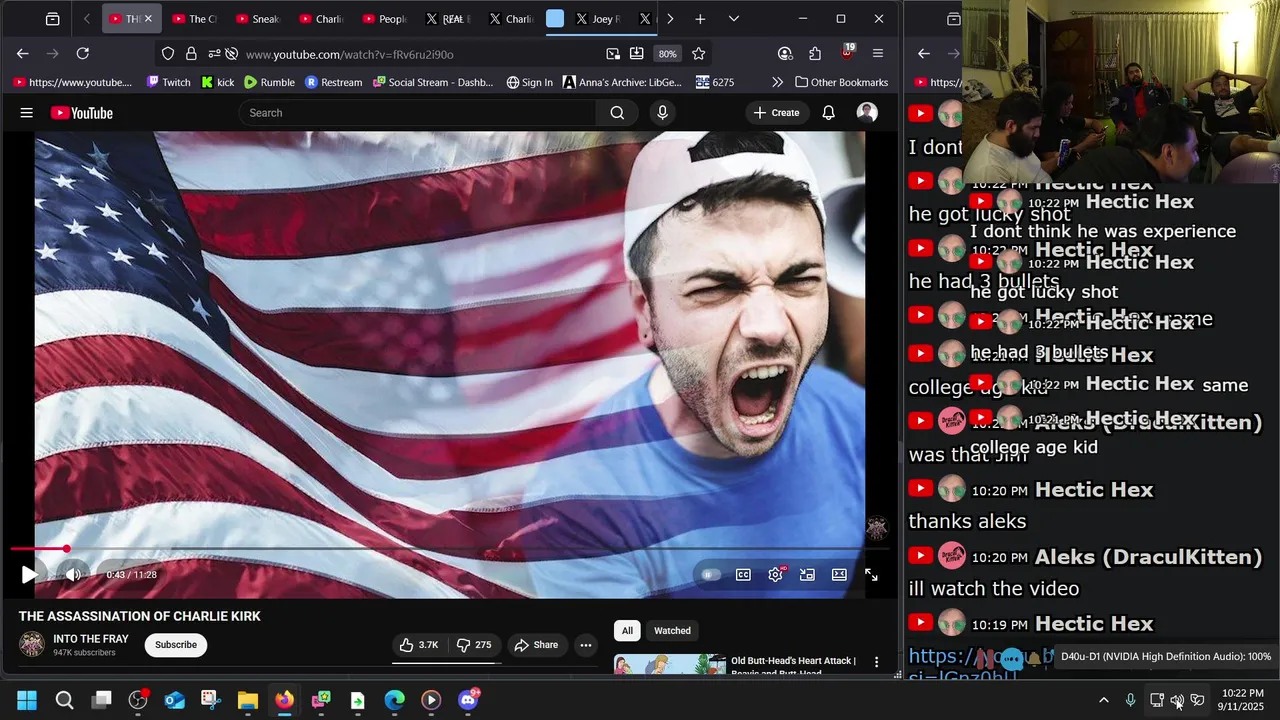Toggle microphone icon in system tray
This screenshot has width=1280, height=720.
(x=1130, y=700)
